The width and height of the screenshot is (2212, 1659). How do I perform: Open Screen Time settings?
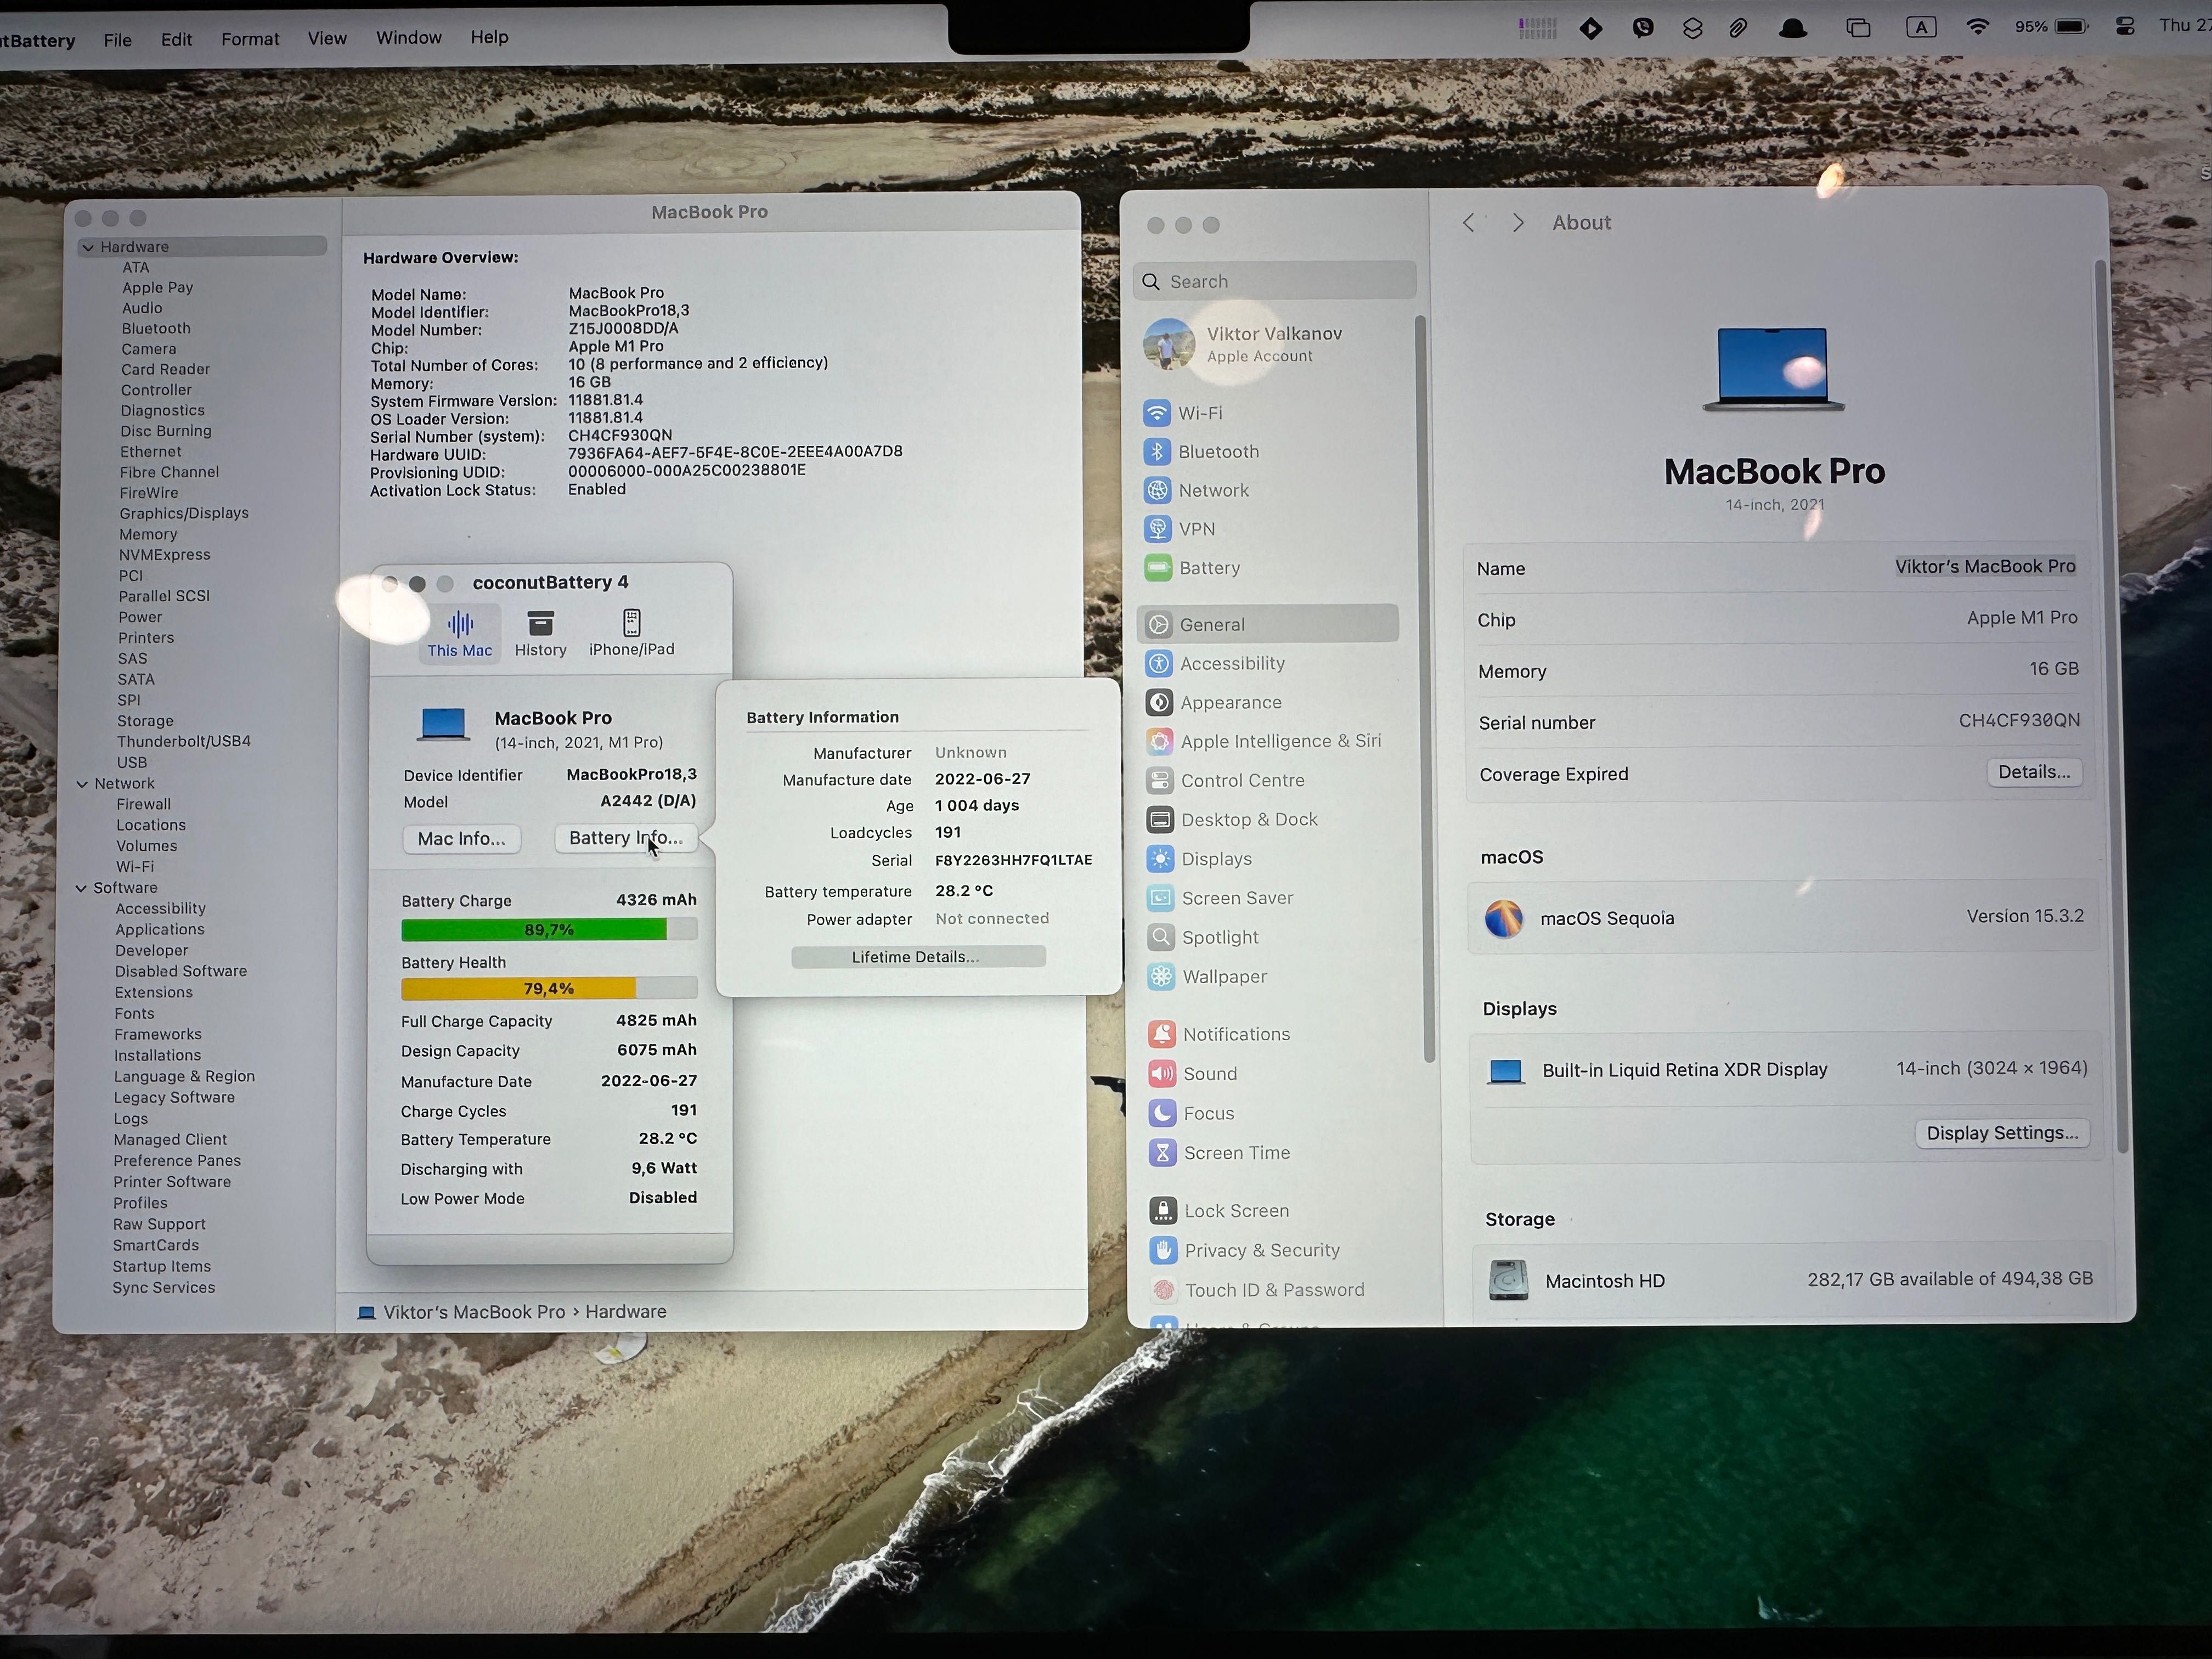point(1221,1153)
